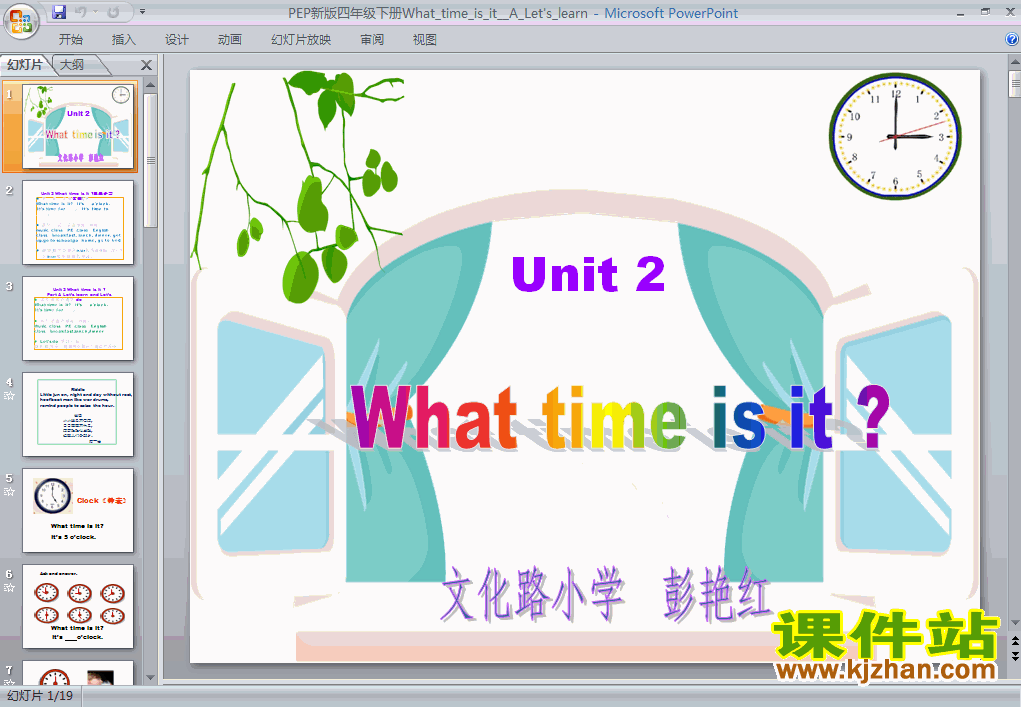Screen dimensions: 1021x707
Task: Go to previous slide double-arrow button
Action: pyautogui.click(x=1014, y=642)
